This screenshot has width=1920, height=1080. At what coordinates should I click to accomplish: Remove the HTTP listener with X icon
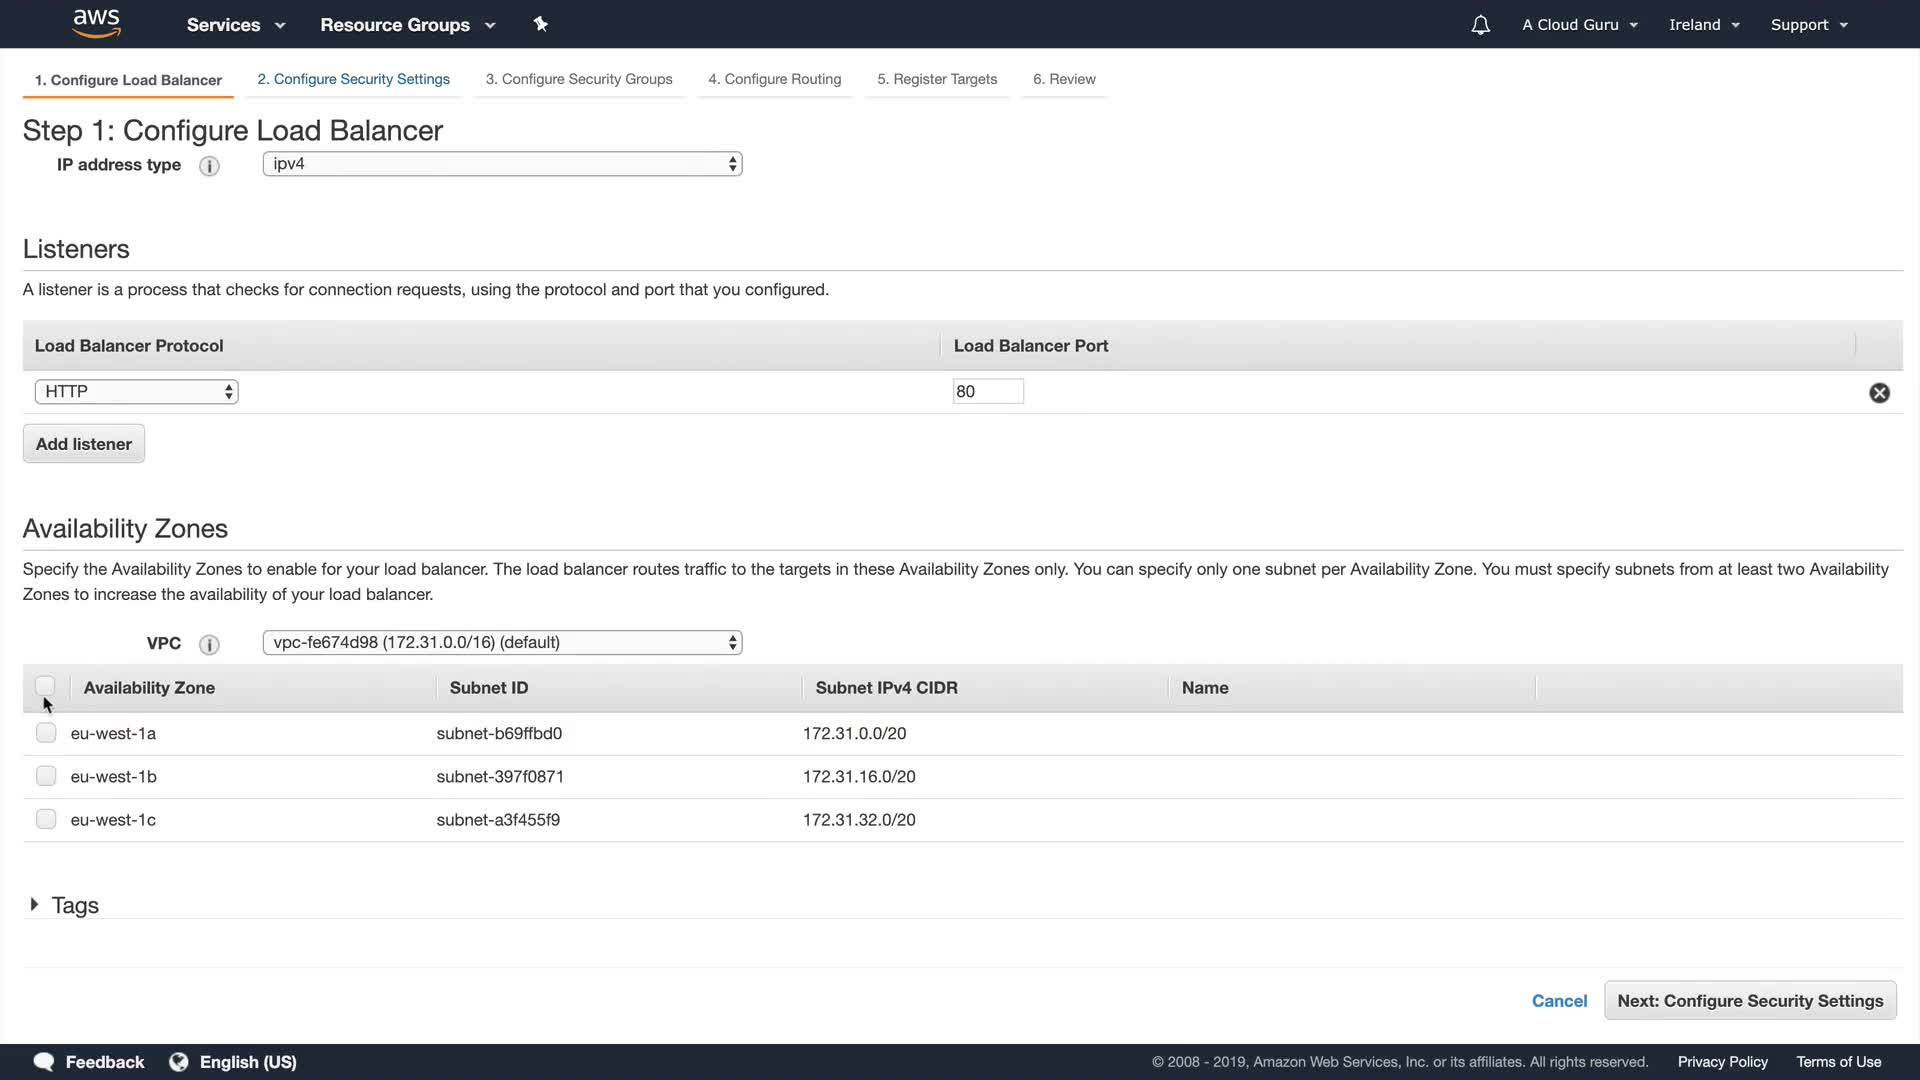click(1879, 393)
